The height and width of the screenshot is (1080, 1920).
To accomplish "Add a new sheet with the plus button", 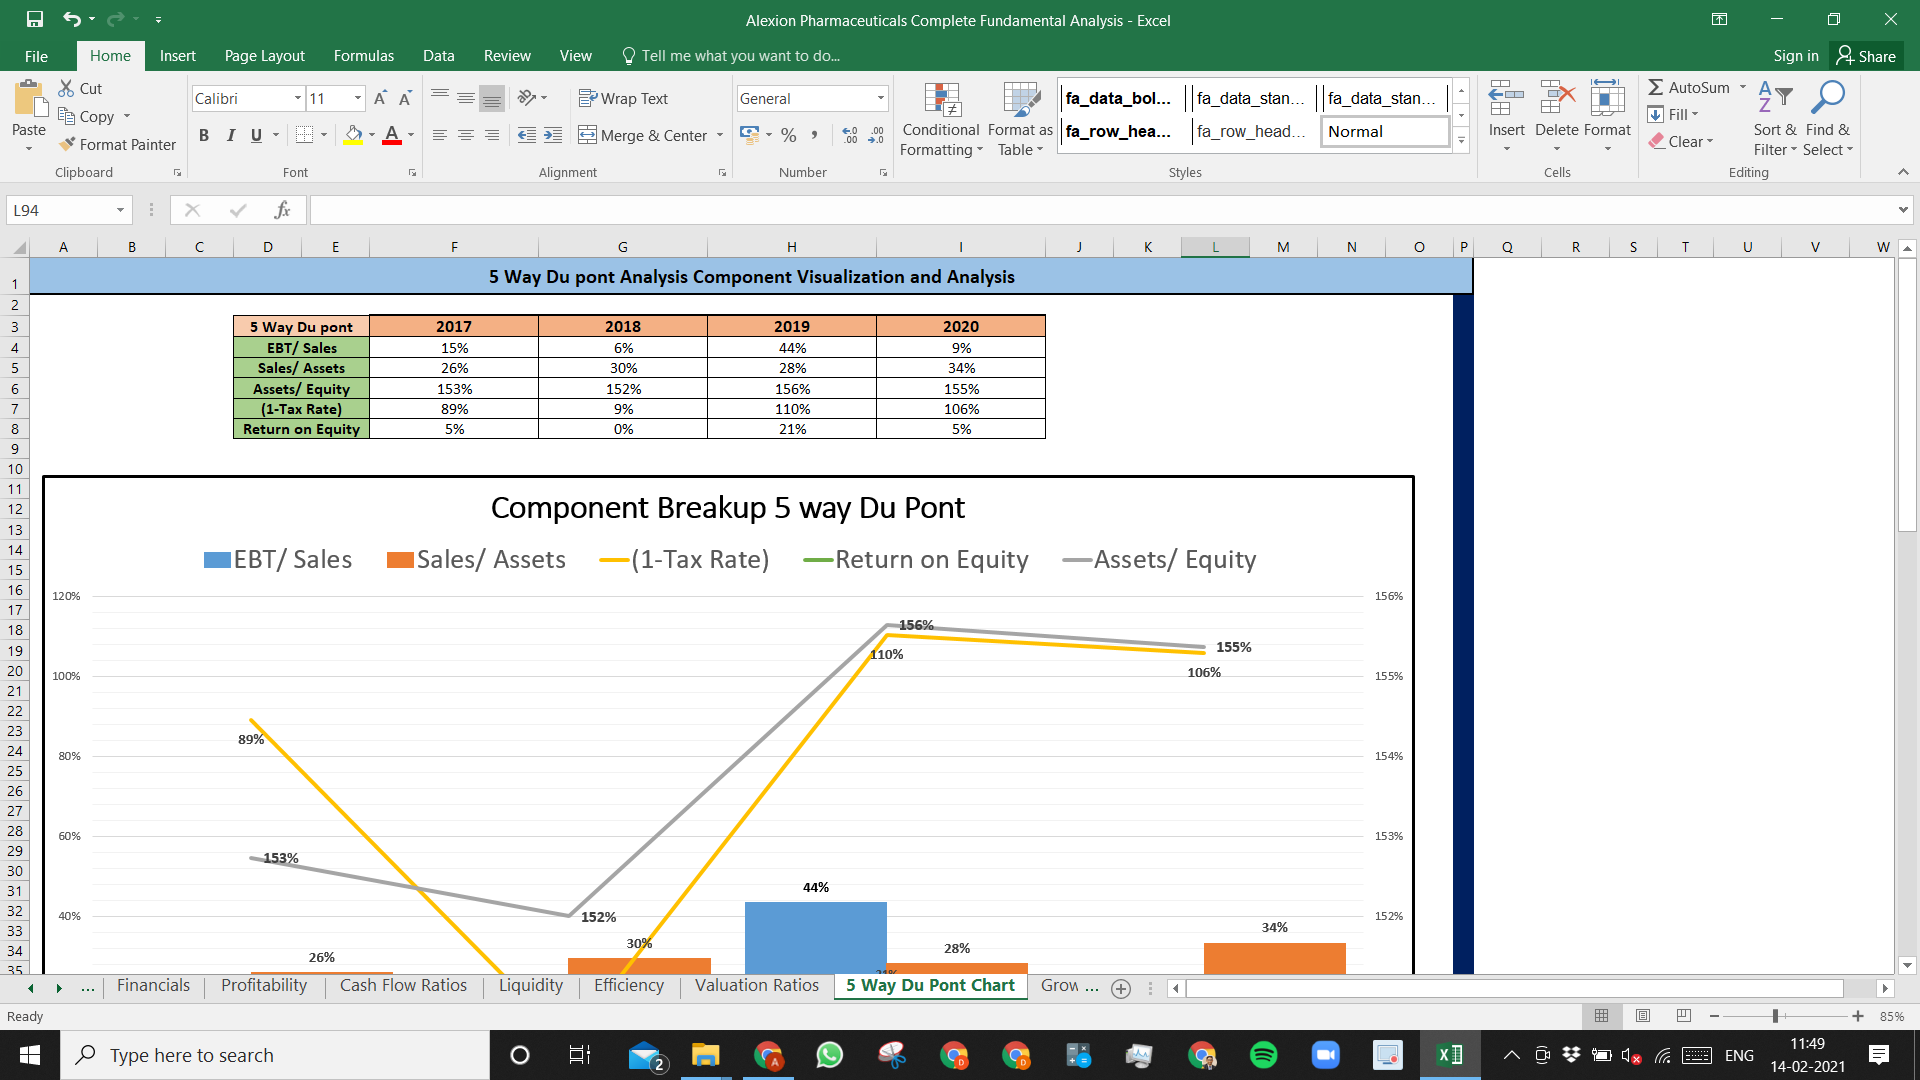I will click(x=1121, y=988).
